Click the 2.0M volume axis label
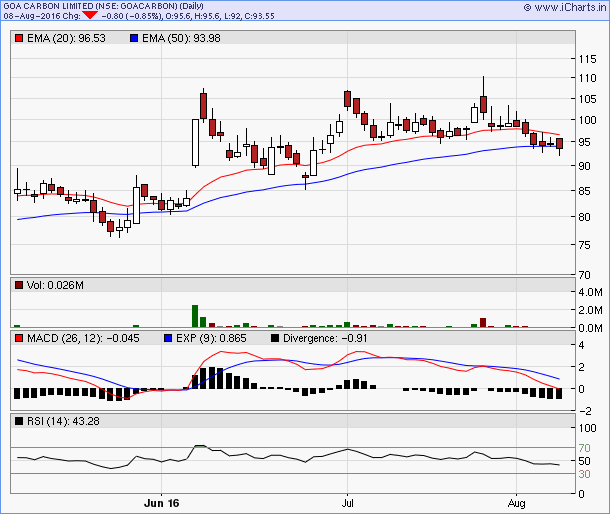Image resolution: width=610 pixels, height=514 pixels. pyautogui.click(x=591, y=310)
